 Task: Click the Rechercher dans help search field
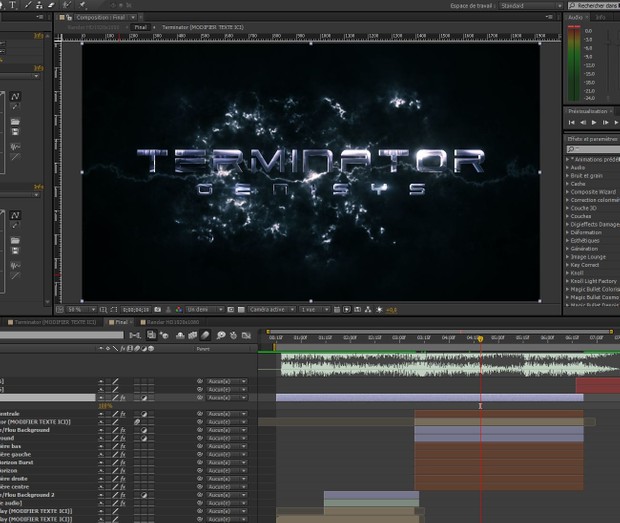pos(594,6)
